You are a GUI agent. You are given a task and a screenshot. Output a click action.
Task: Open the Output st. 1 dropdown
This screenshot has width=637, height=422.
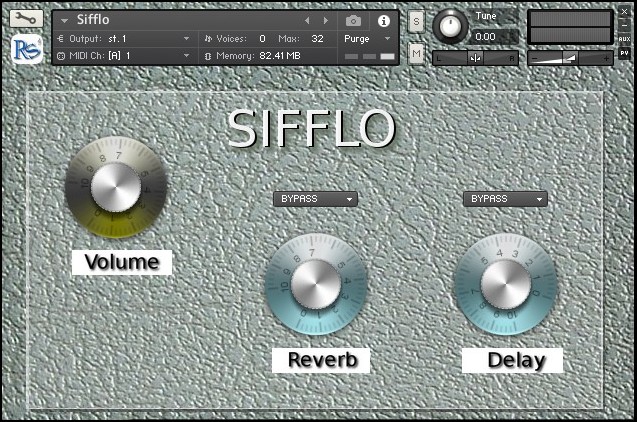pyautogui.click(x=124, y=39)
